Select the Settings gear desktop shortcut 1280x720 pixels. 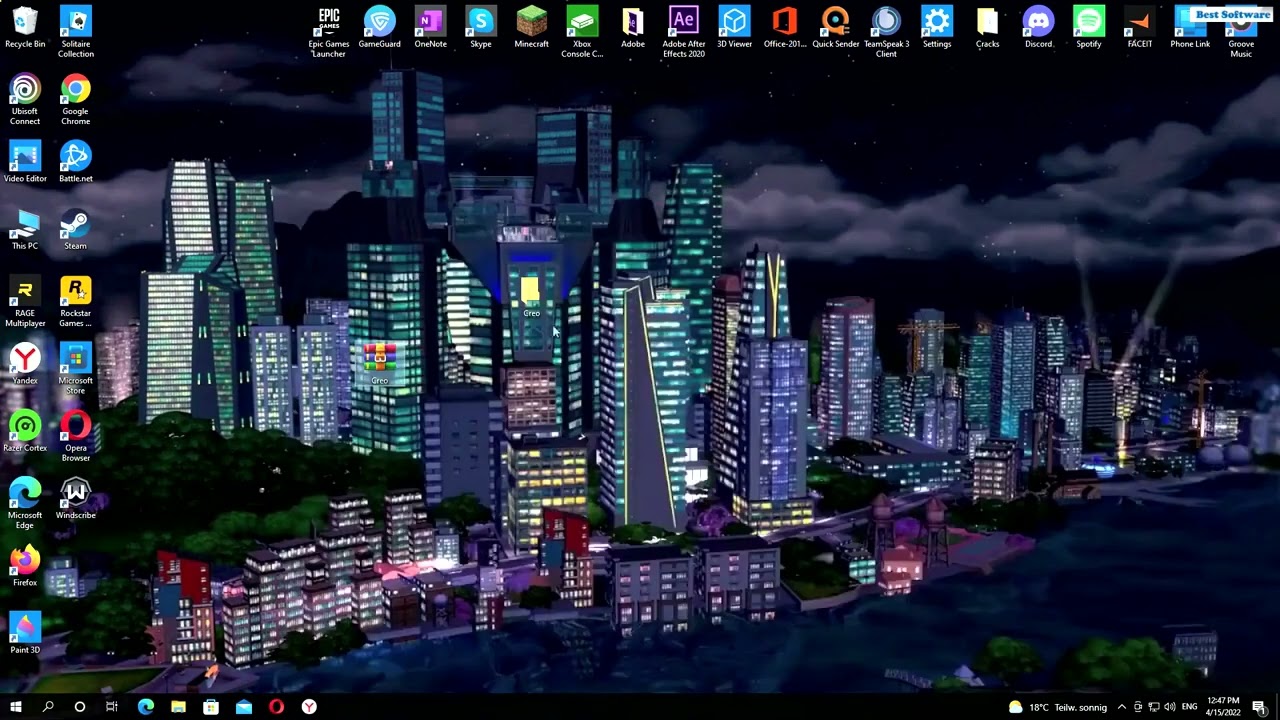point(937,28)
